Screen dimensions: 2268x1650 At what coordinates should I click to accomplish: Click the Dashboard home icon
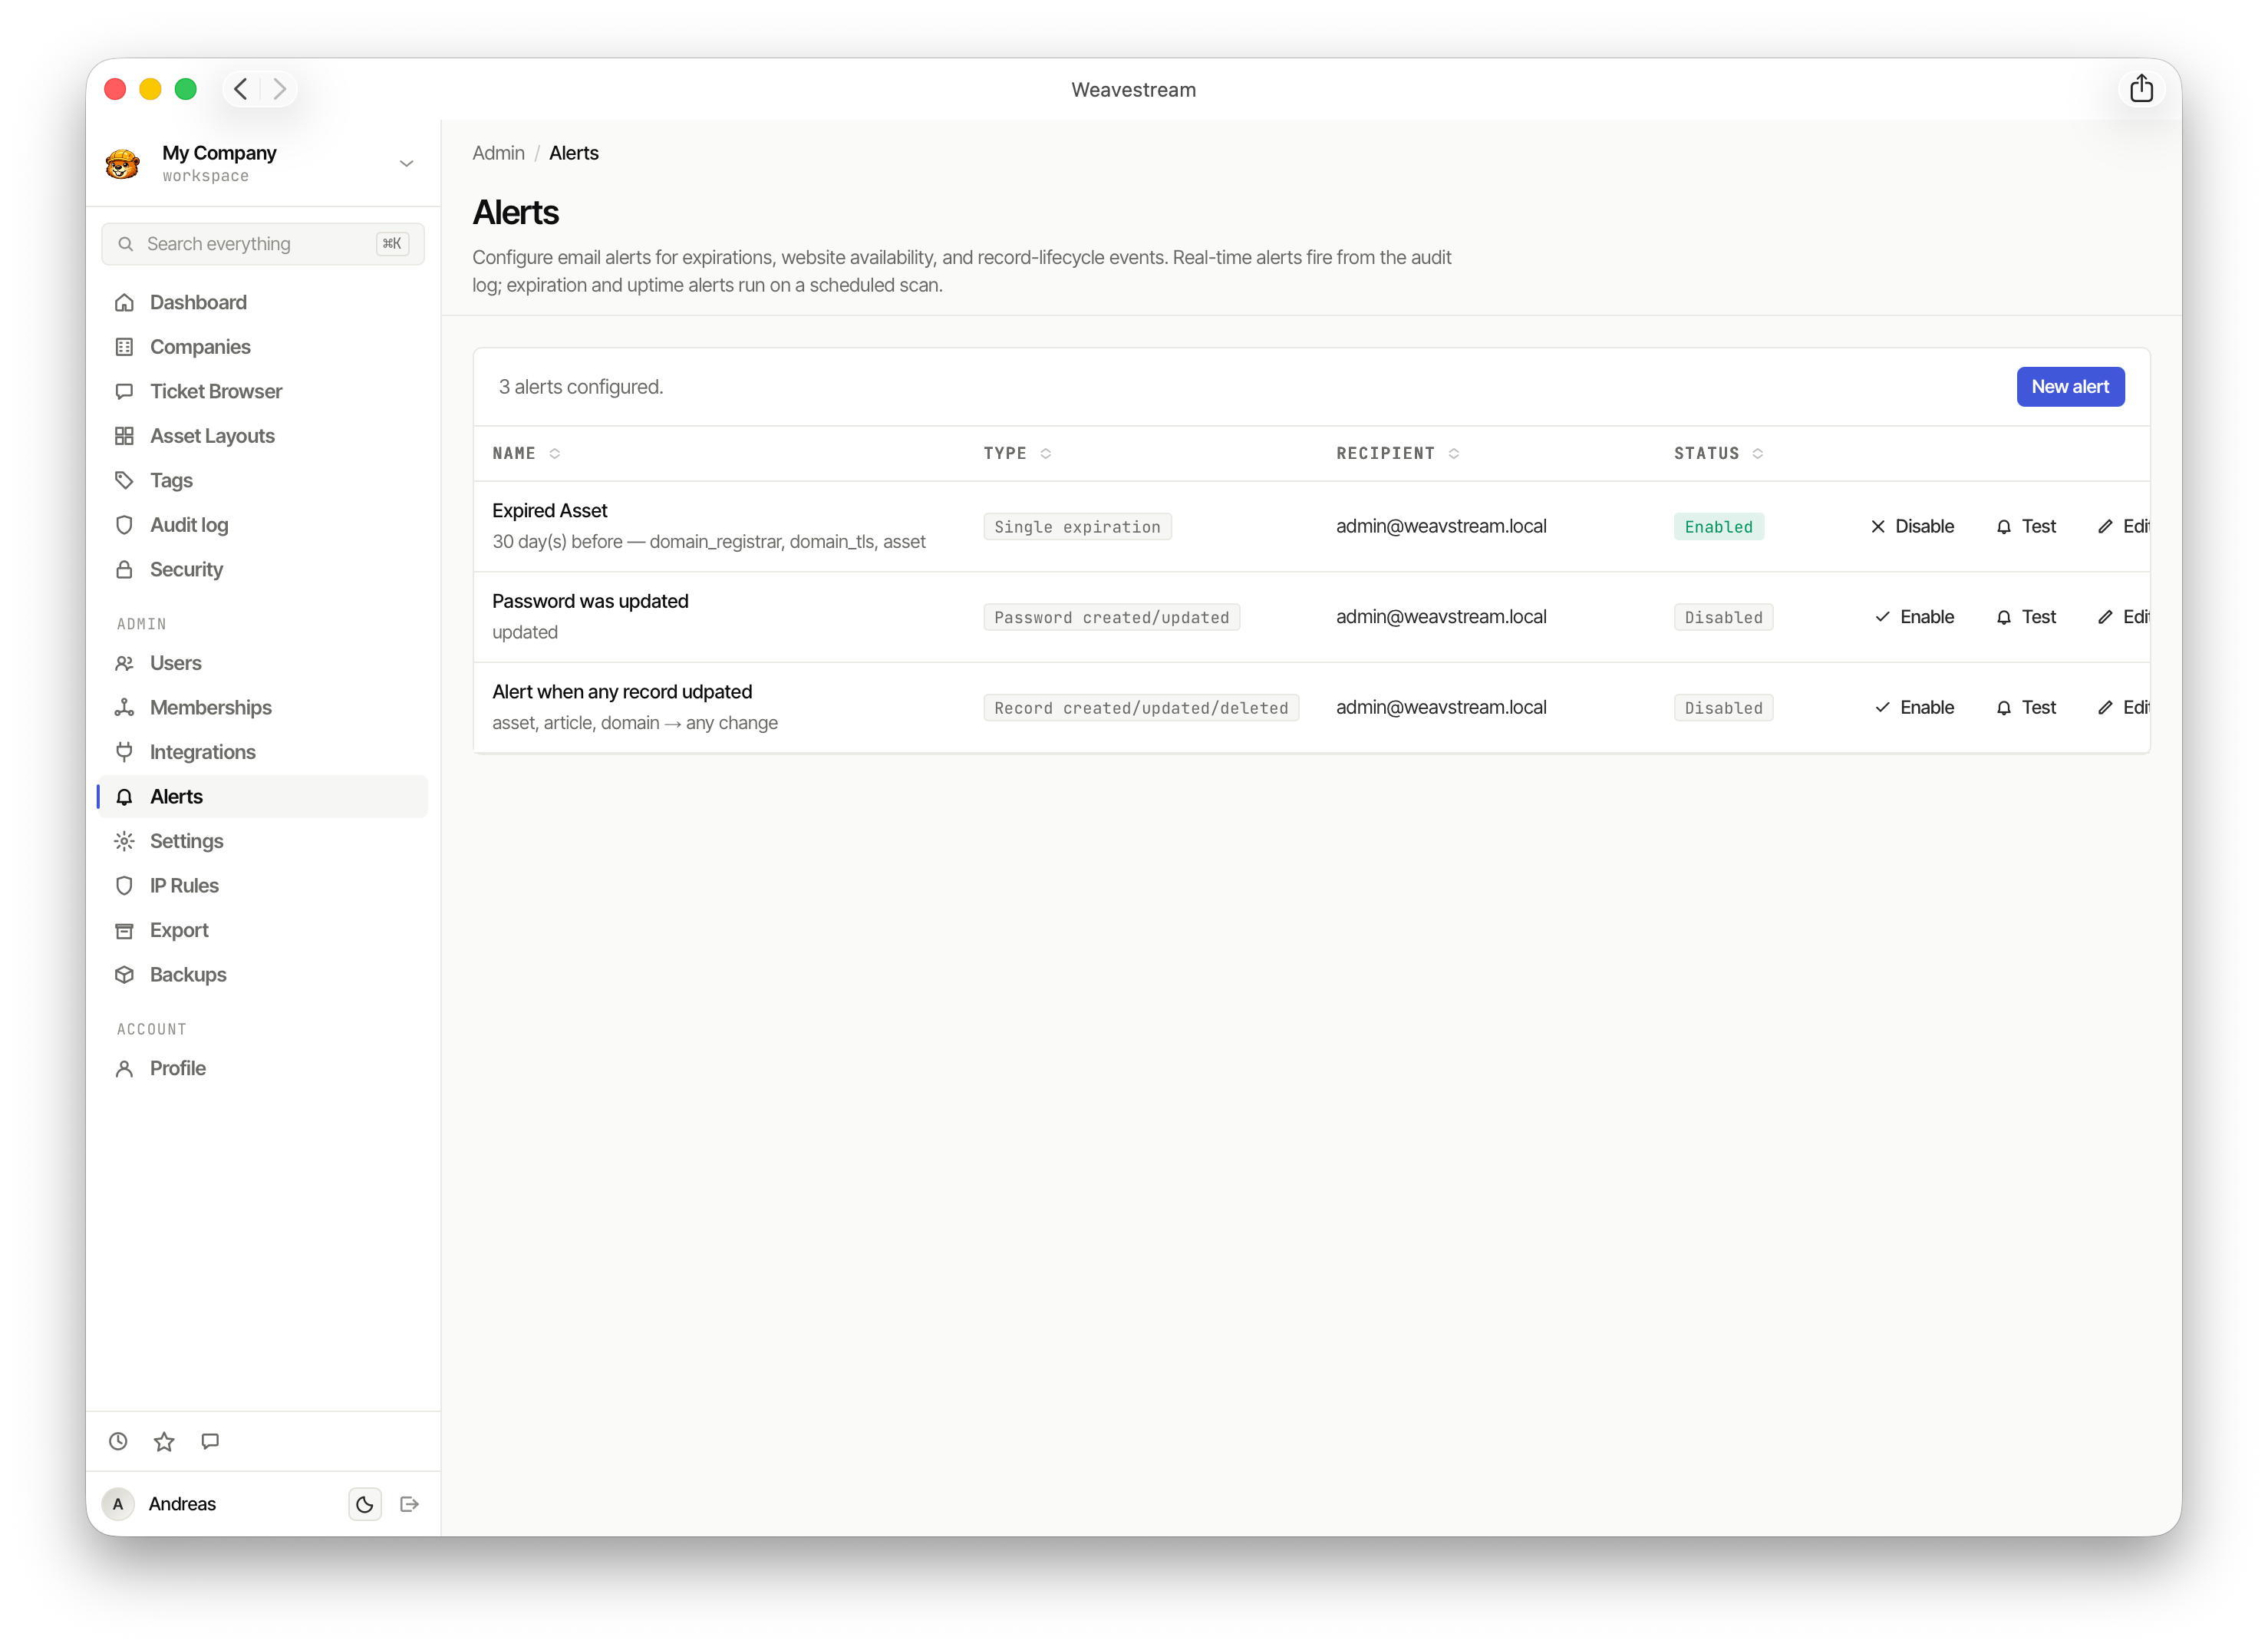click(x=124, y=302)
